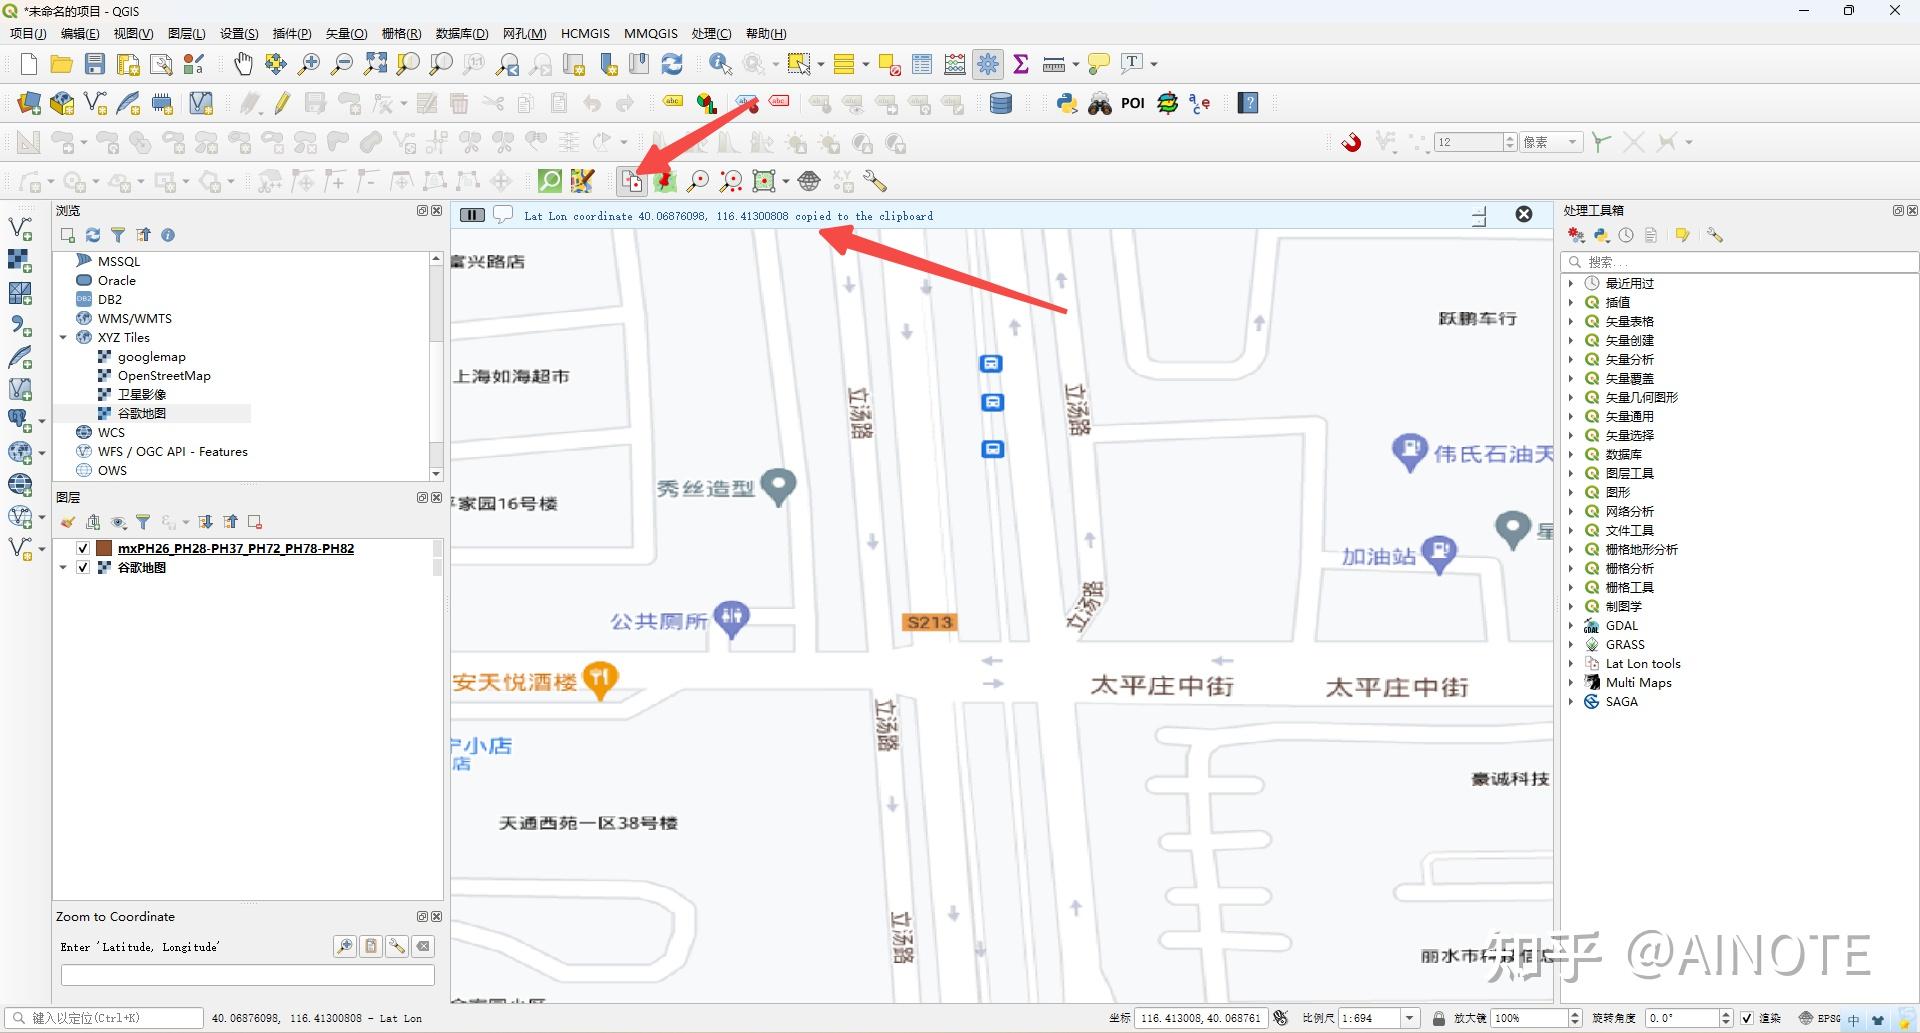Viewport: 1920px width, 1033px height.
Task: Expand the 矢量分析 toolbox group
Action: coord(1571,359)
